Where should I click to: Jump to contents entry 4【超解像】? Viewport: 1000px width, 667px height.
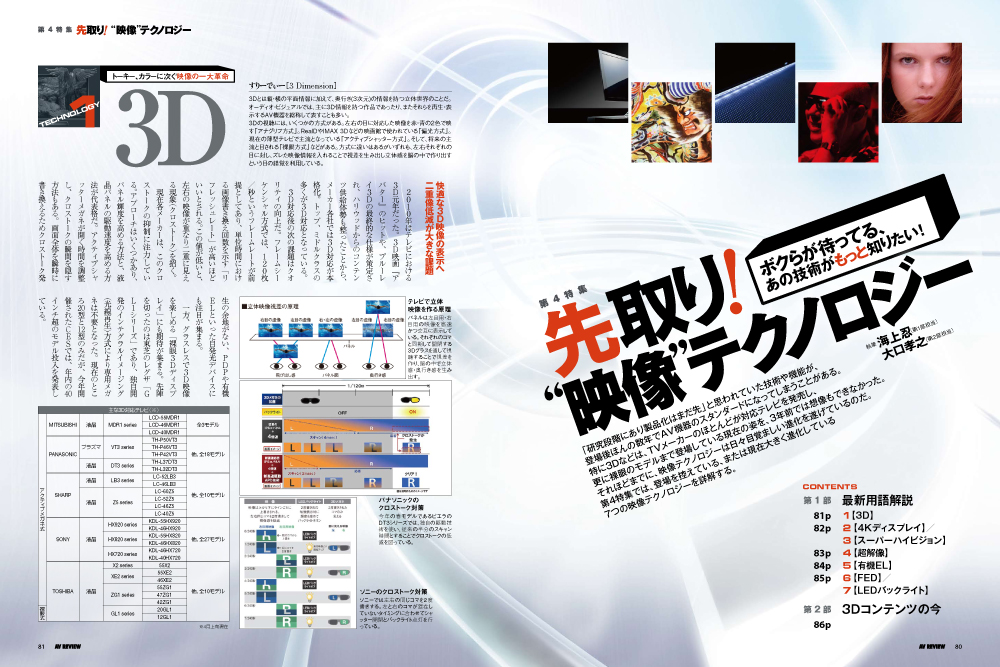[868, 553]
